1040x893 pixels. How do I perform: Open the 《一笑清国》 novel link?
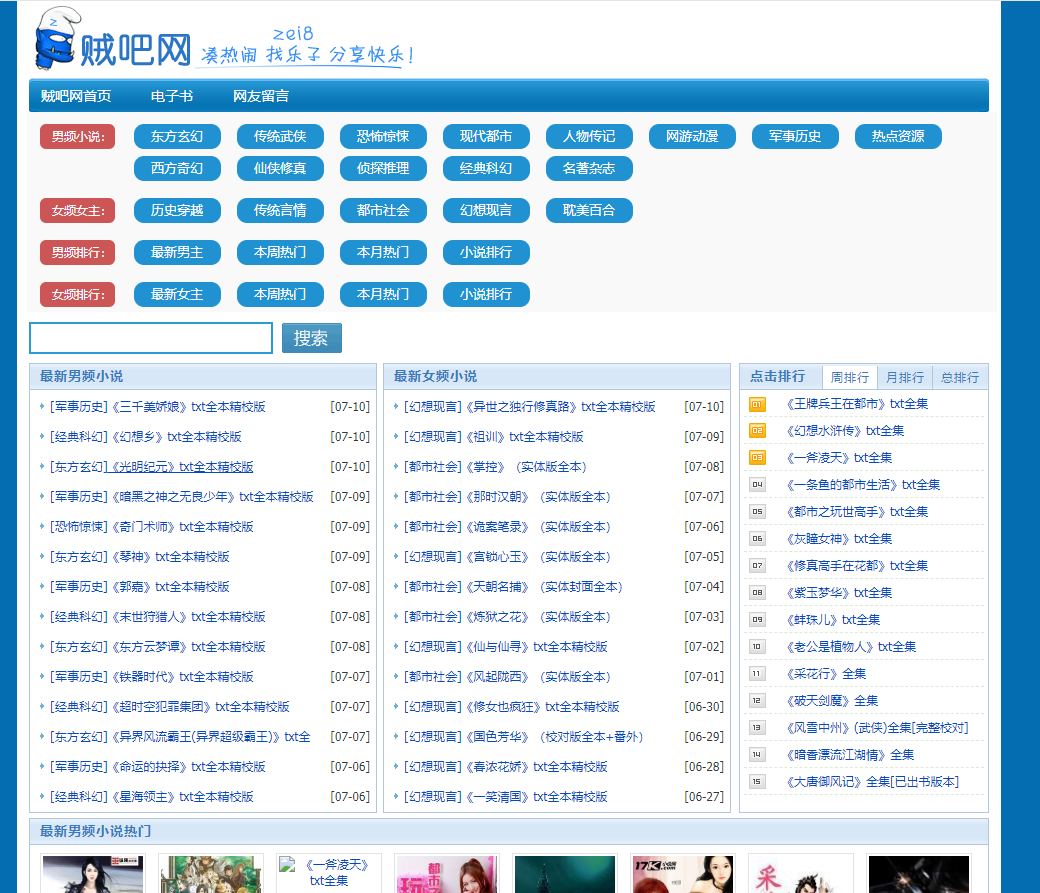pos(536,797)
